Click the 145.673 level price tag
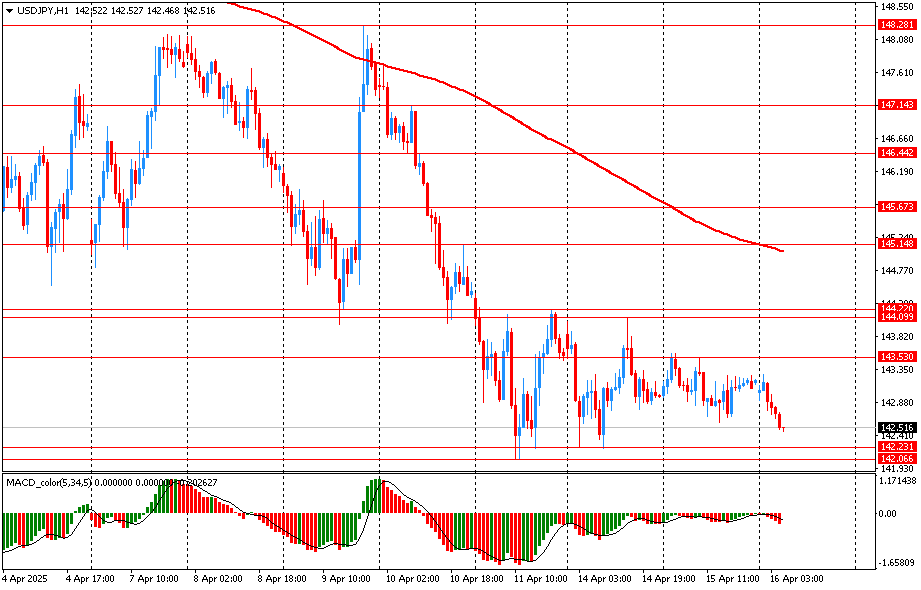The image size is (921, 590). pos(896,207)
